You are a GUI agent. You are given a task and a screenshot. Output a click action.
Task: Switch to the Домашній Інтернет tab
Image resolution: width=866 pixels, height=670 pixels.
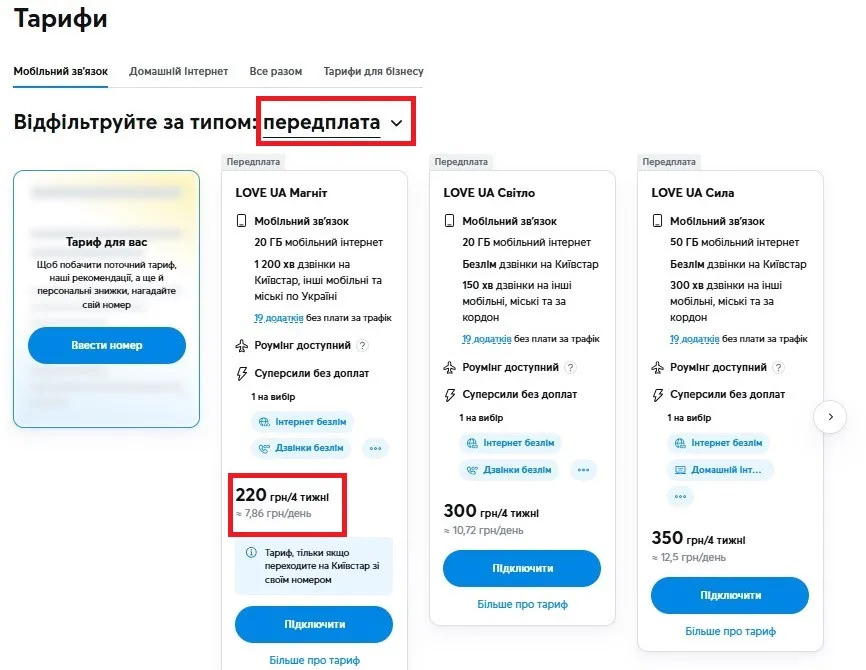tap(180, 71)
